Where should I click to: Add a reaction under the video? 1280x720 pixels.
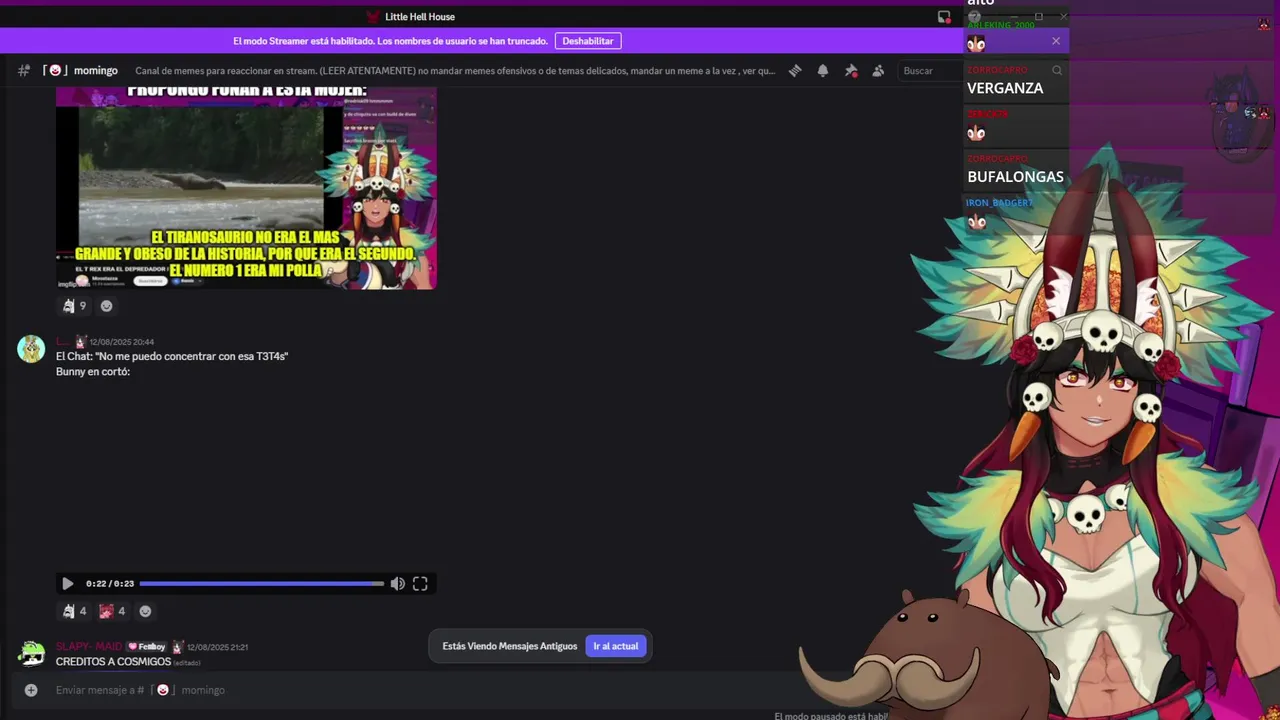(x=145, y=611)
